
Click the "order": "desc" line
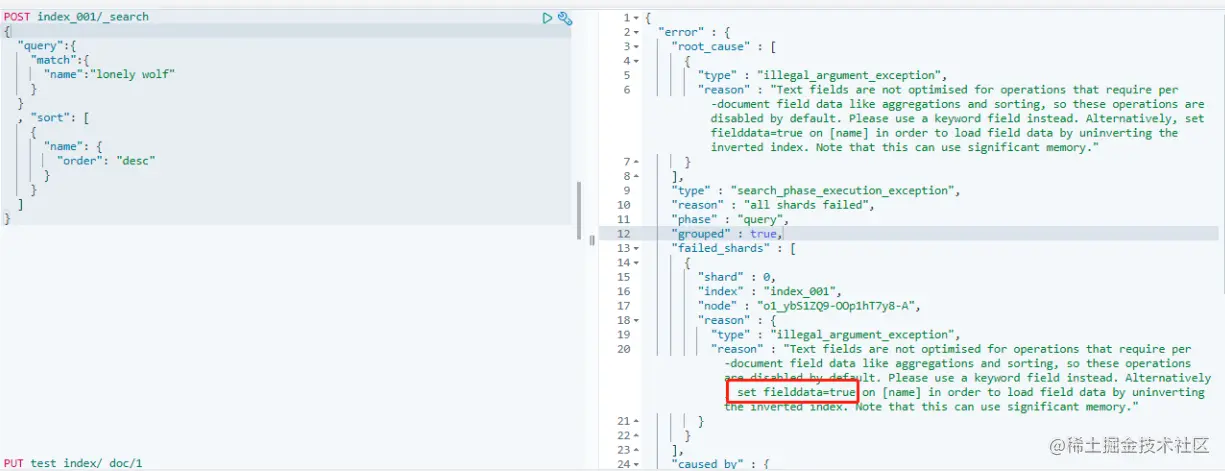pyautogui.click(x=106, y=161)
